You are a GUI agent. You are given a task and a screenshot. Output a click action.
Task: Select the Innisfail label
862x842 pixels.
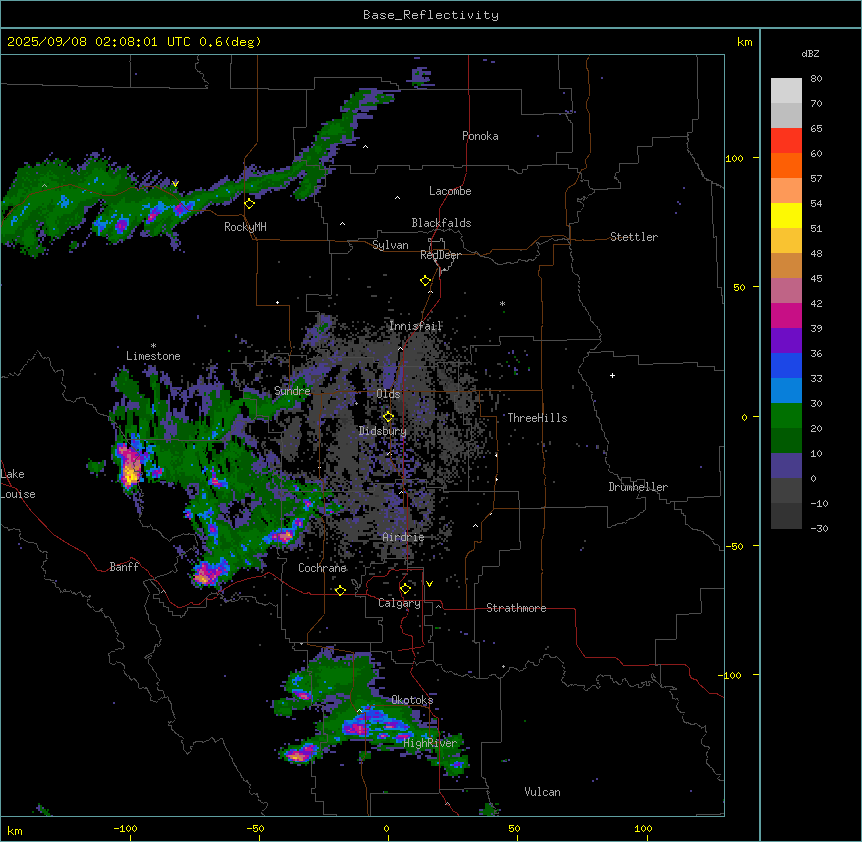tap(415, 326)
